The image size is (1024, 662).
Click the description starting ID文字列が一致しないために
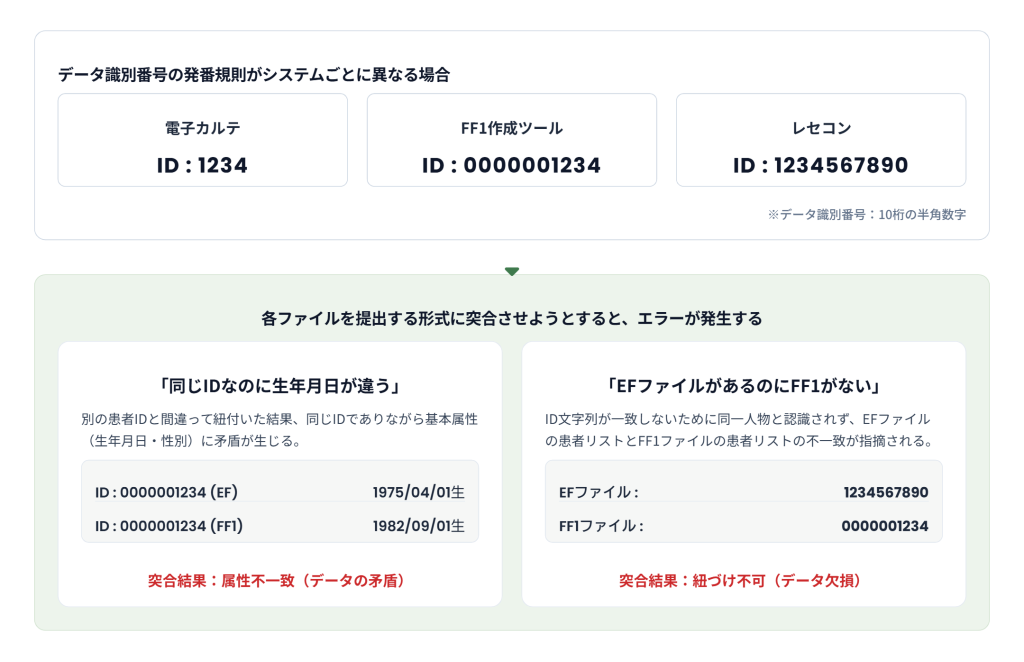[x=739, y=430]
